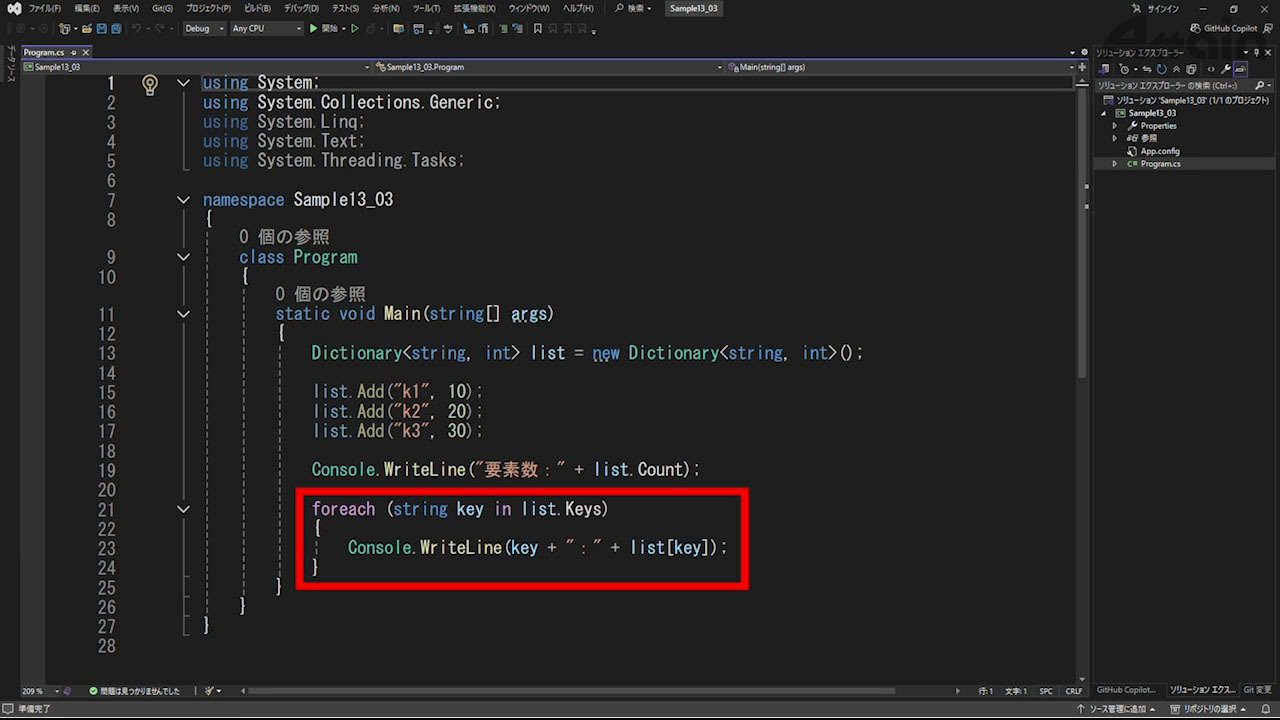The image size is (1280, 720).
Task: Collapse the foreach loop code block
Action: tap(183, 509)
